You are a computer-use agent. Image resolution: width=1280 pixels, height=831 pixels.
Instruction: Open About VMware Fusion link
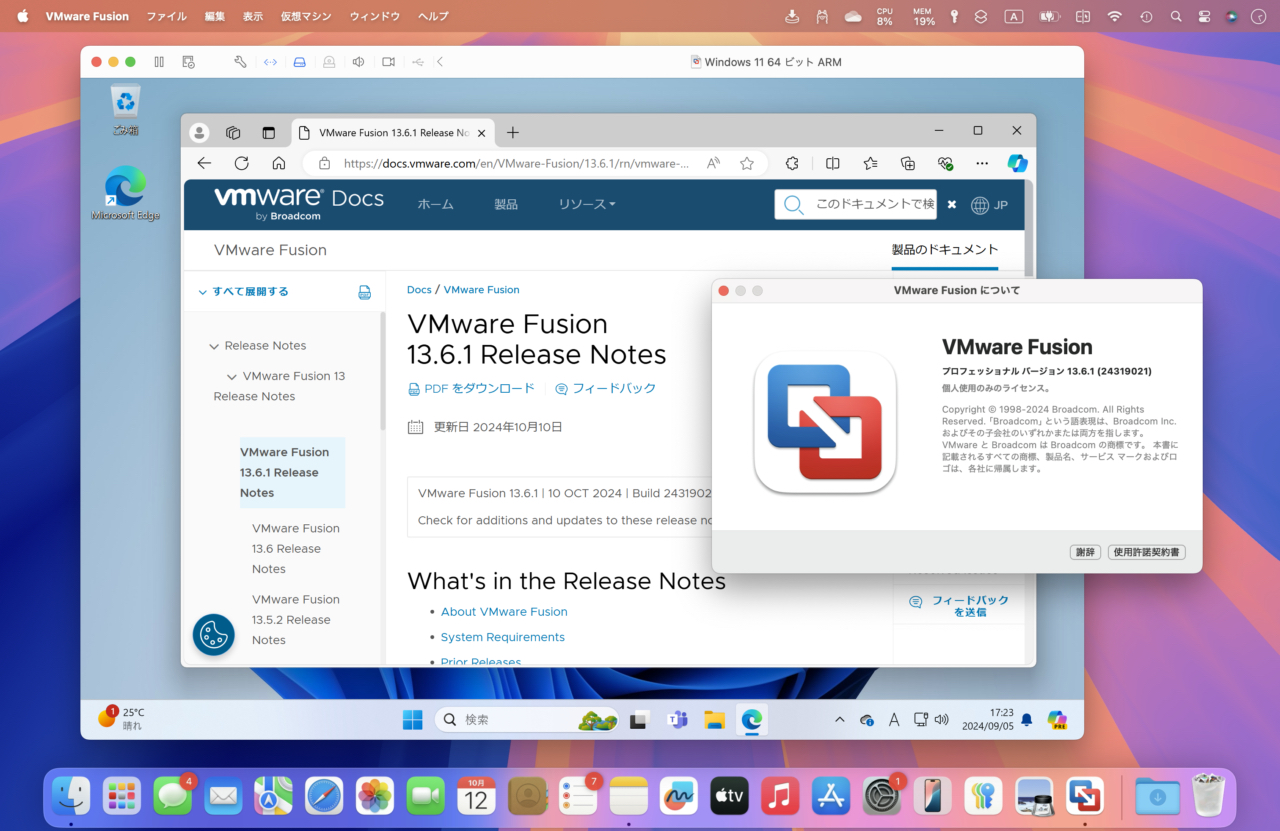pyautogui.click(x=504, y=611)
